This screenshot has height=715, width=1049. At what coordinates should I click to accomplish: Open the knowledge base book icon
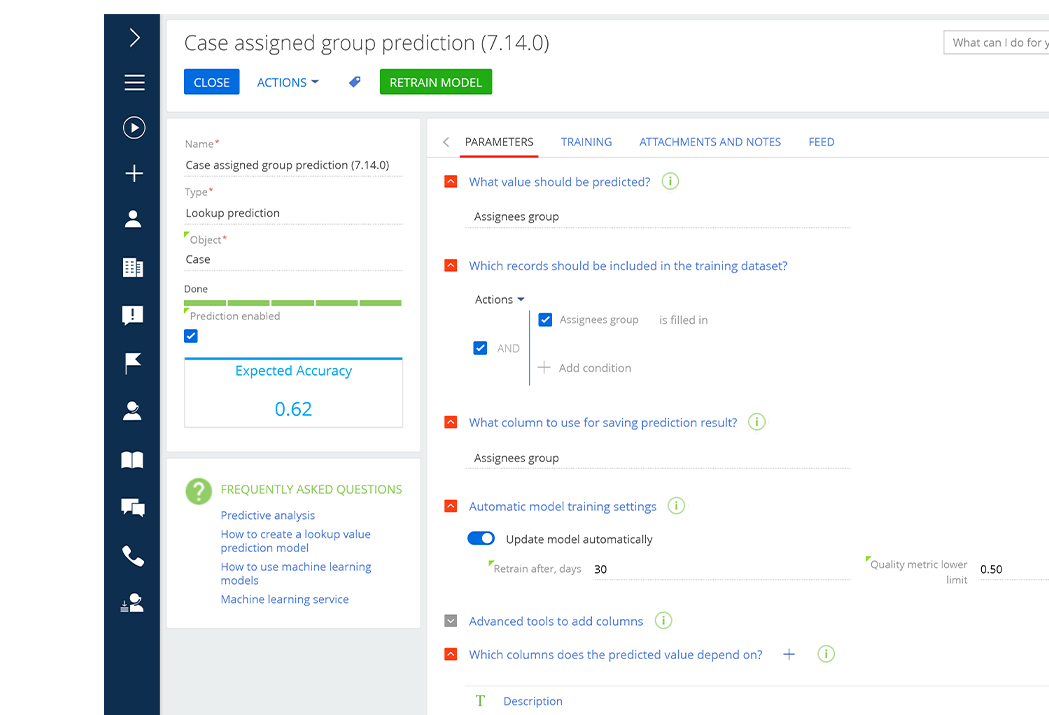point(133,460)
